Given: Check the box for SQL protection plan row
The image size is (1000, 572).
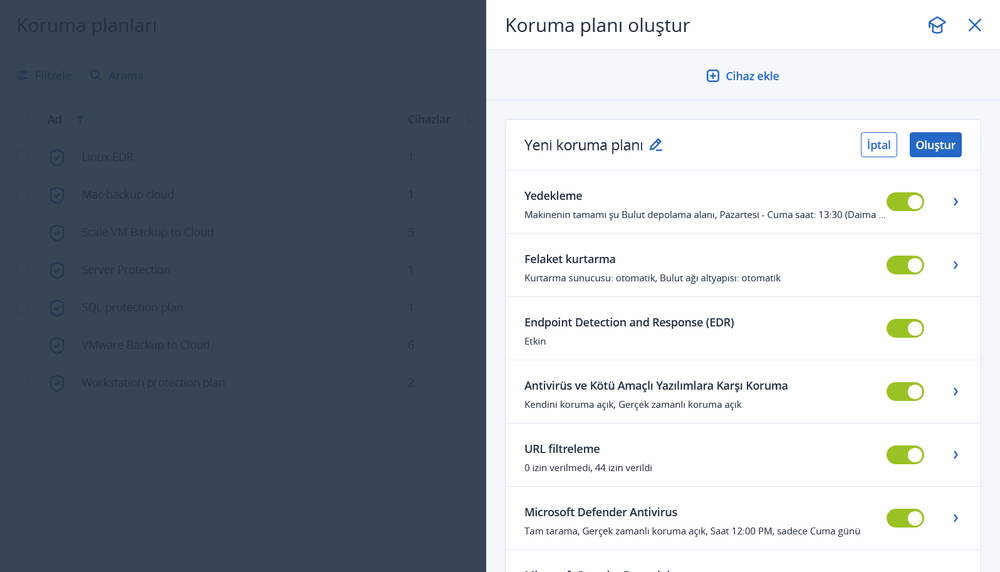Looking at the screenshot, I should (x=22, y=307).
